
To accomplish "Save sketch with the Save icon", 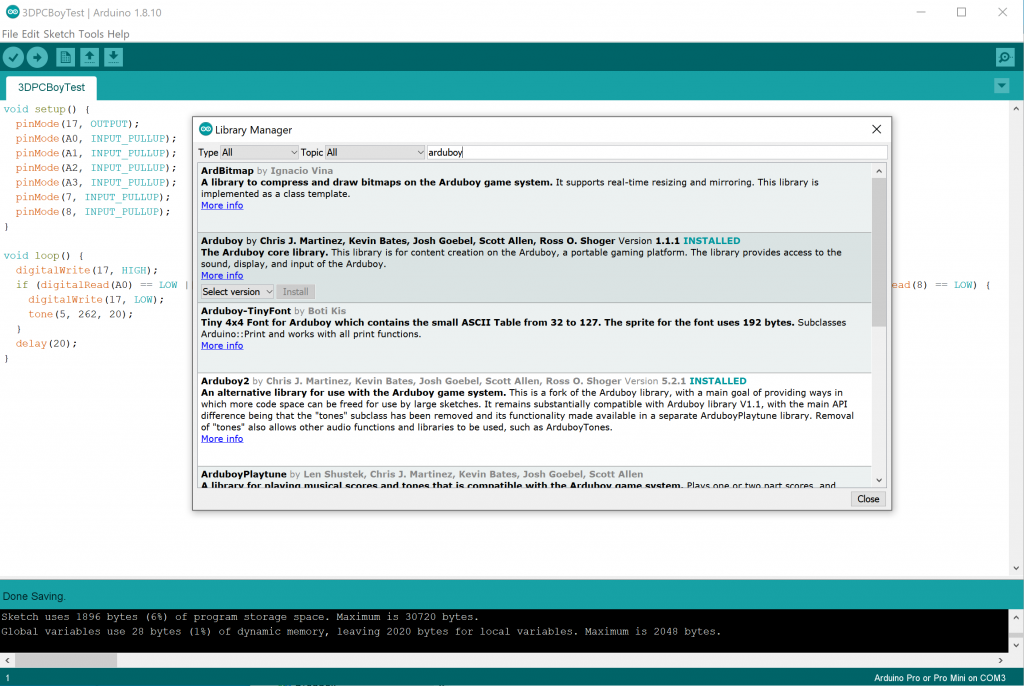I will click(114, 57).
